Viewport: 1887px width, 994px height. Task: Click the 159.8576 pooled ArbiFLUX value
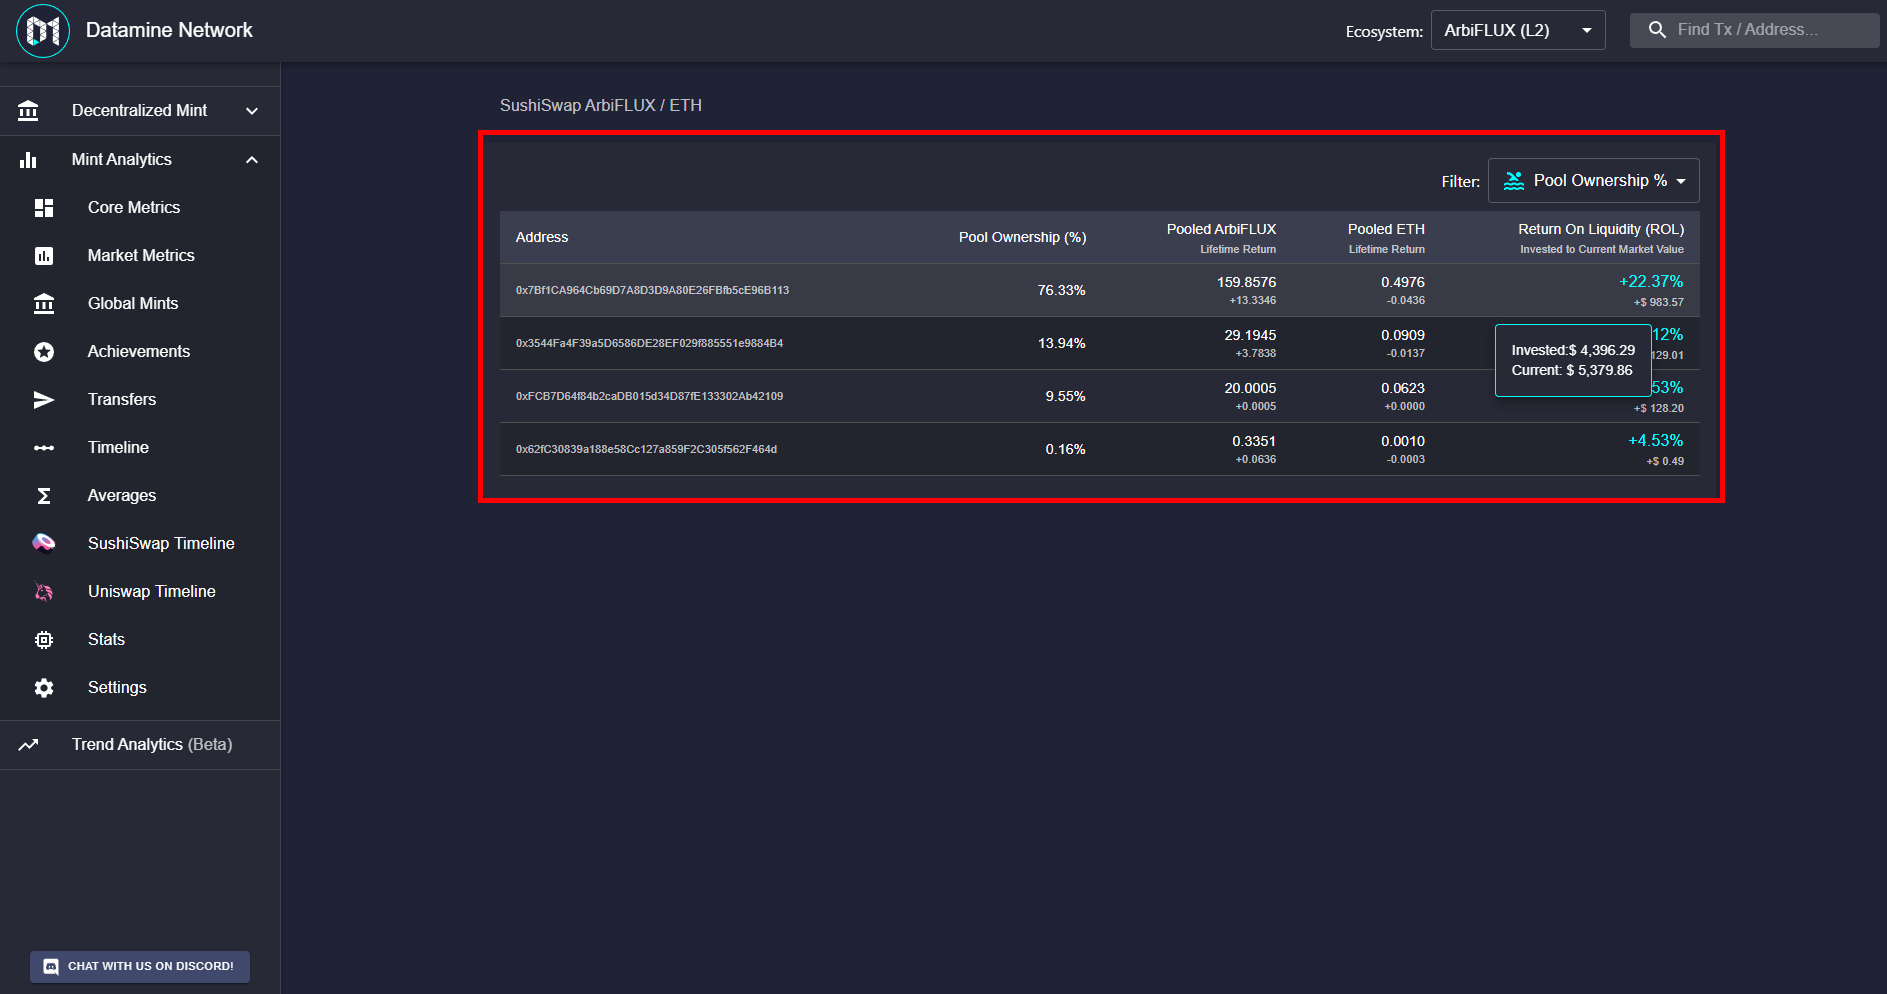click(1246, 283)
